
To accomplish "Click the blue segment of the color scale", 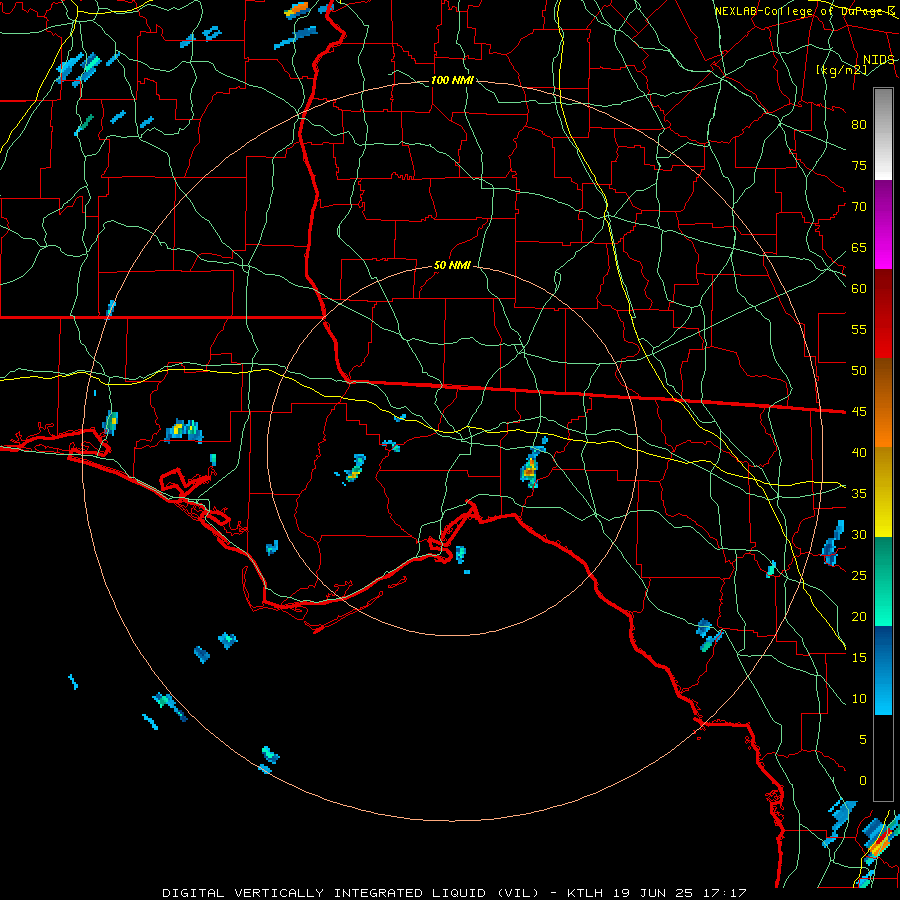I will pyautogui.click(x=883, y=670).
